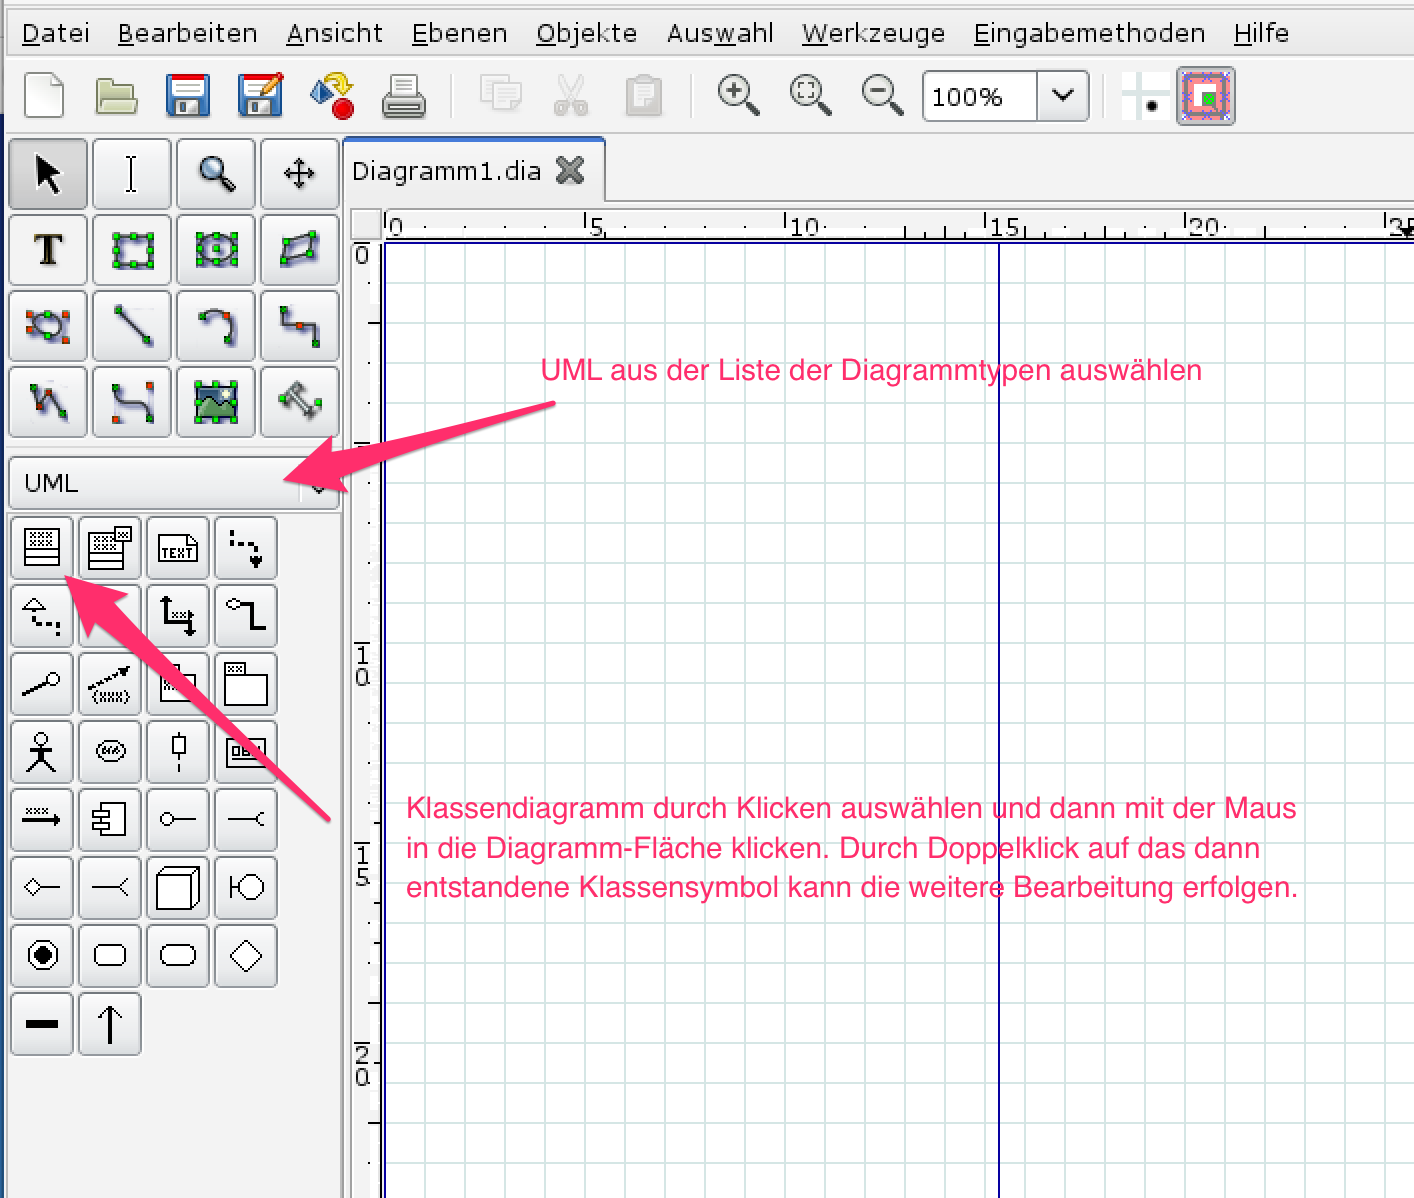This screenshot has height=1198, width=1414.
Task: Pick the UML Branch diamond shape
Action: coord(246,955)
